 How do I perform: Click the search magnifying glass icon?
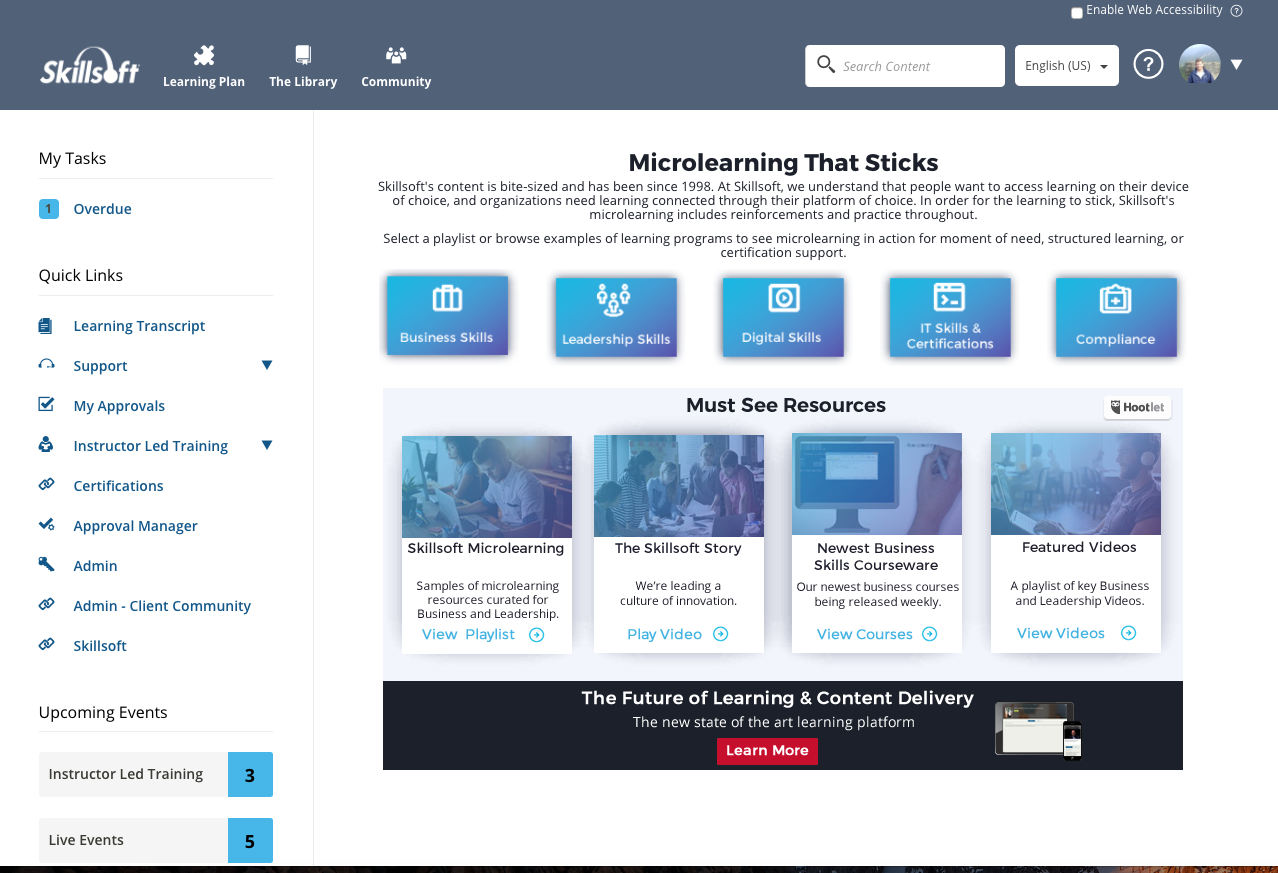coord(826,64)
